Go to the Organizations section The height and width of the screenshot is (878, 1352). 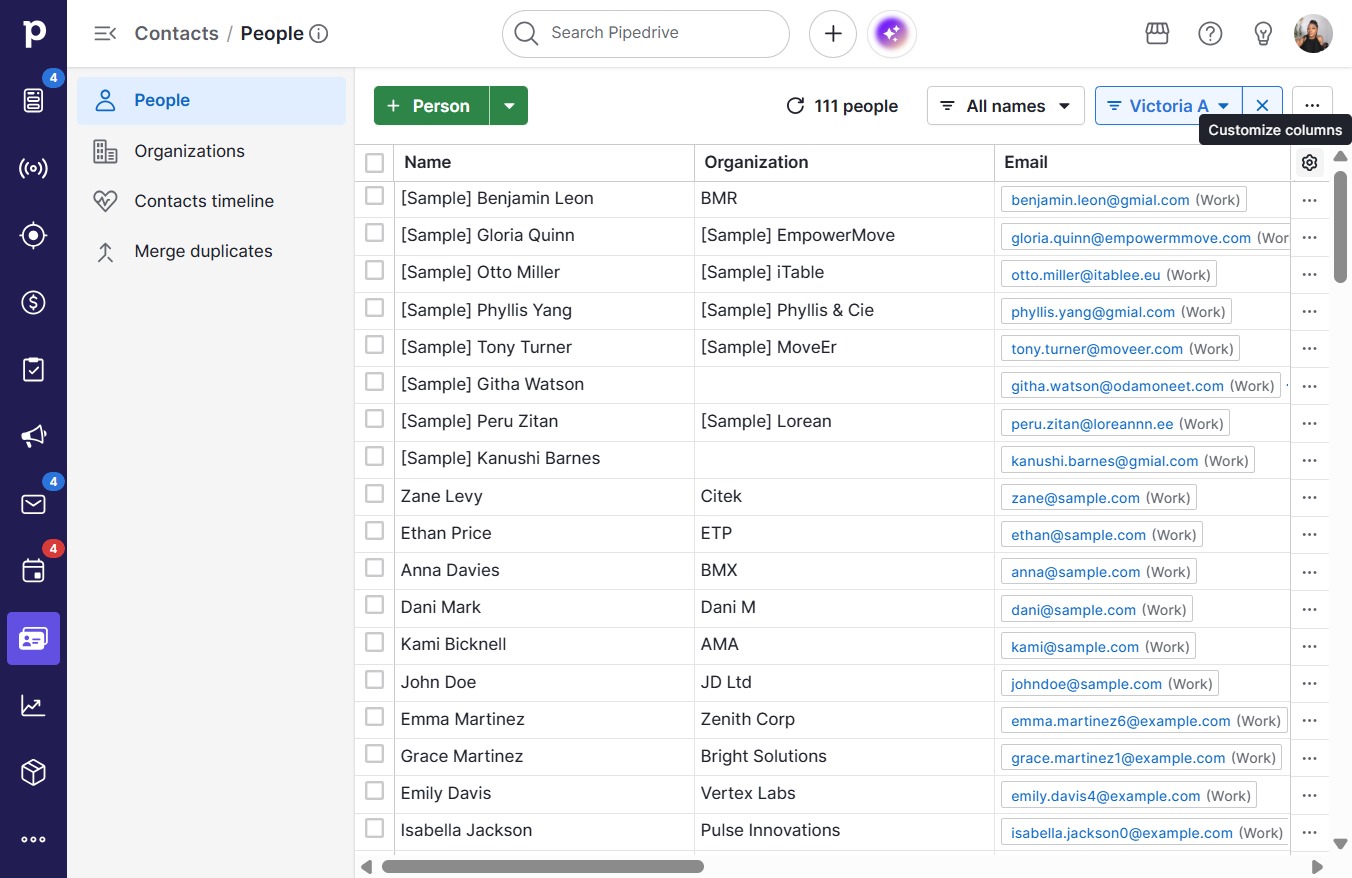211,151
